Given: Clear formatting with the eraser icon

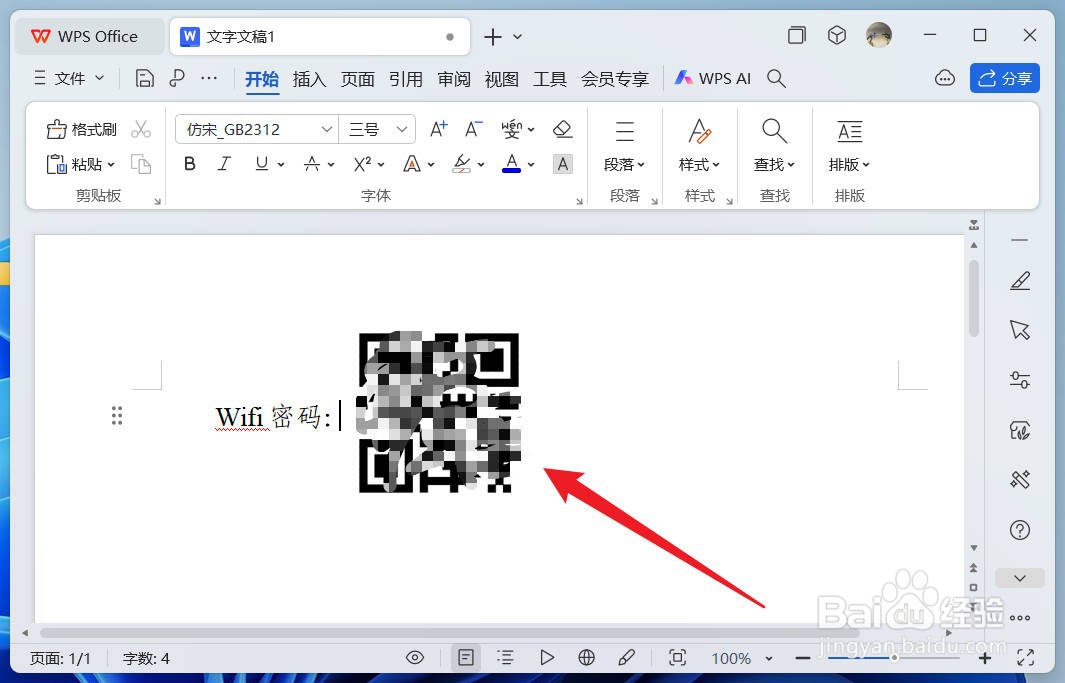Looking at the screenshot, I should [562, 129].
